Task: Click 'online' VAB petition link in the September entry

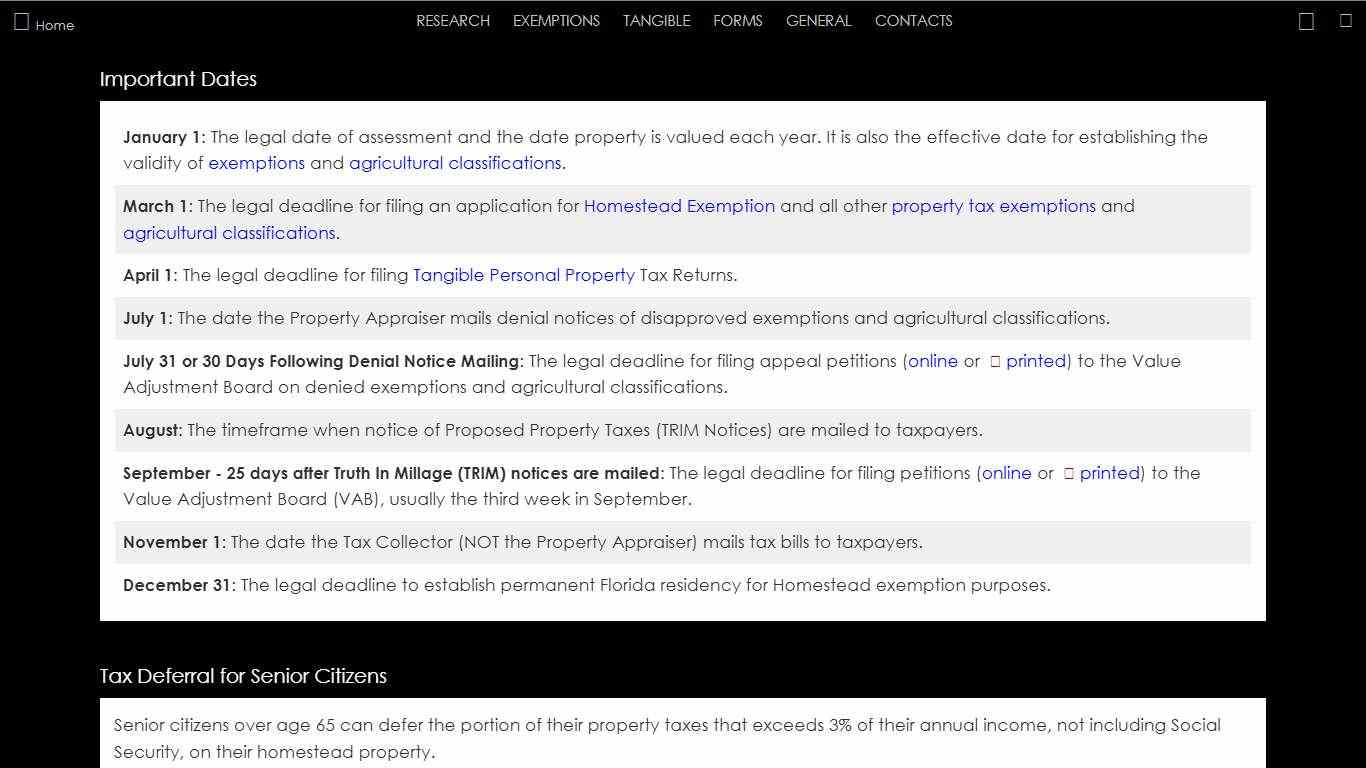Action: pos(1006,473)
